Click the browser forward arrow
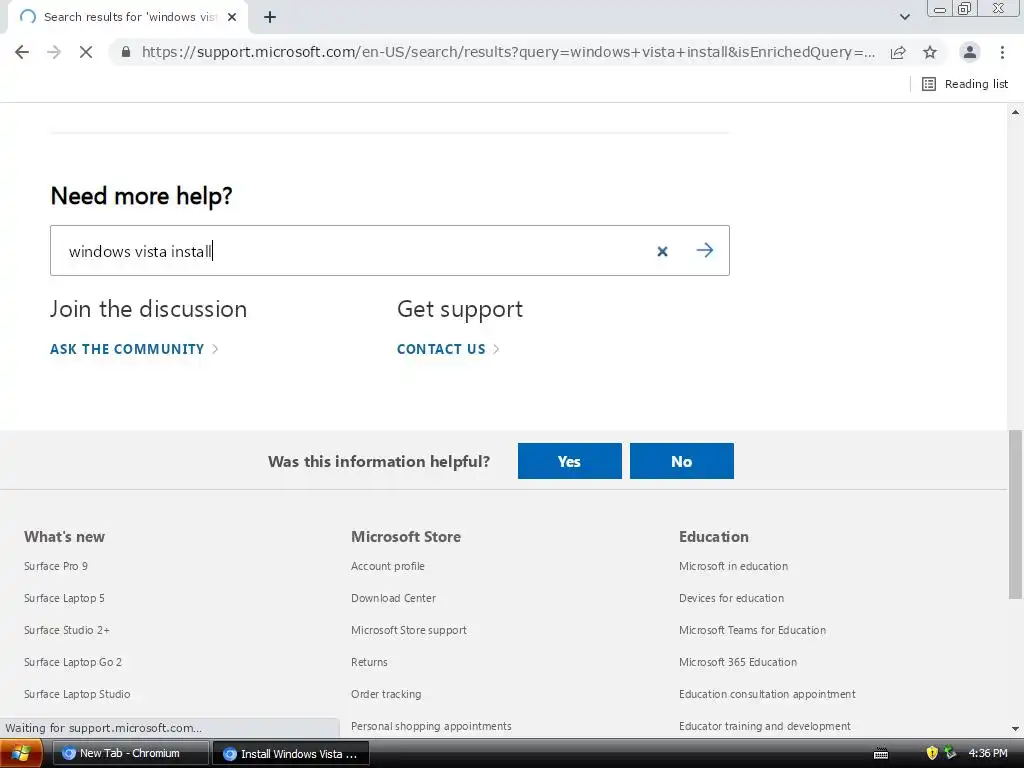 (54, 52)
